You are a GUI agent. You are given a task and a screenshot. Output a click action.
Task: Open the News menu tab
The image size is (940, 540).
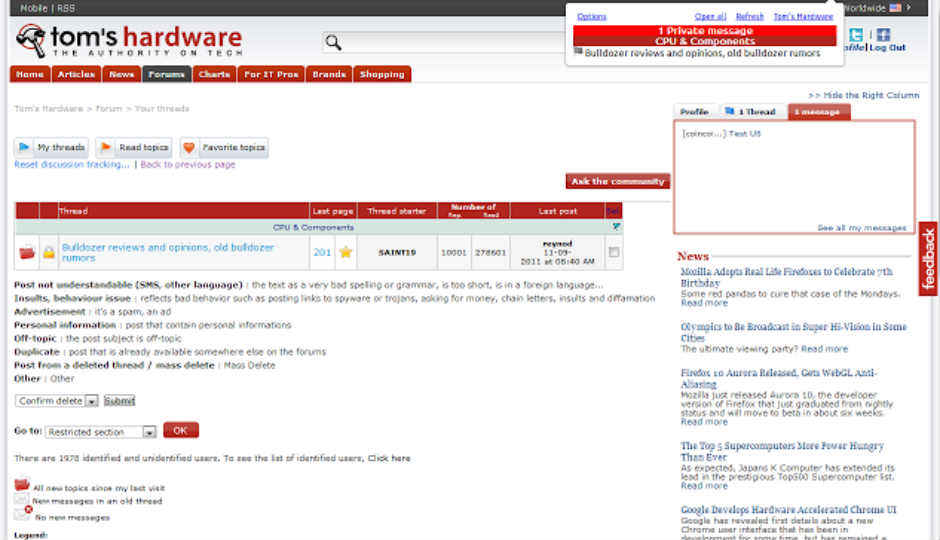[x=122, y=74]
